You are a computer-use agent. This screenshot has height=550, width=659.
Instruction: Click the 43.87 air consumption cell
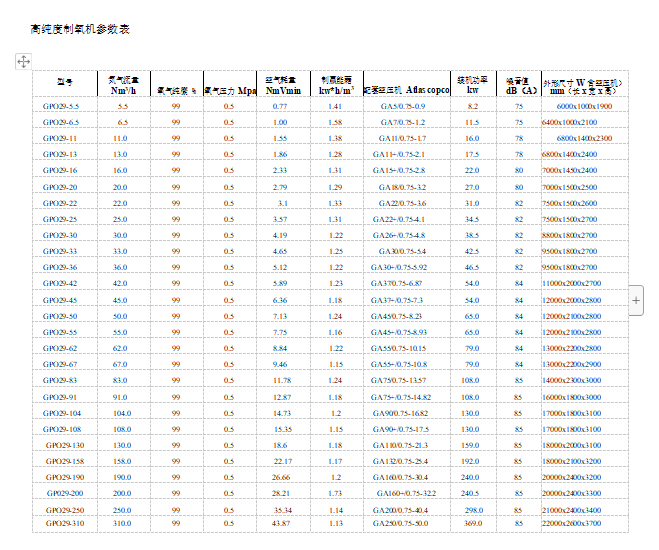click(x=281, y=523)
